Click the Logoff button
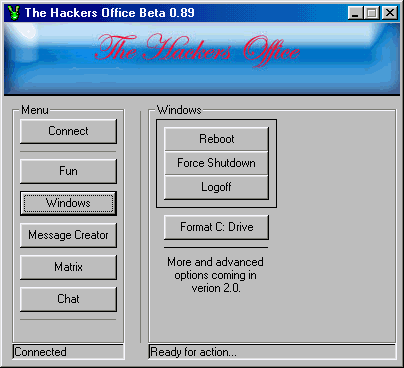 216,187
